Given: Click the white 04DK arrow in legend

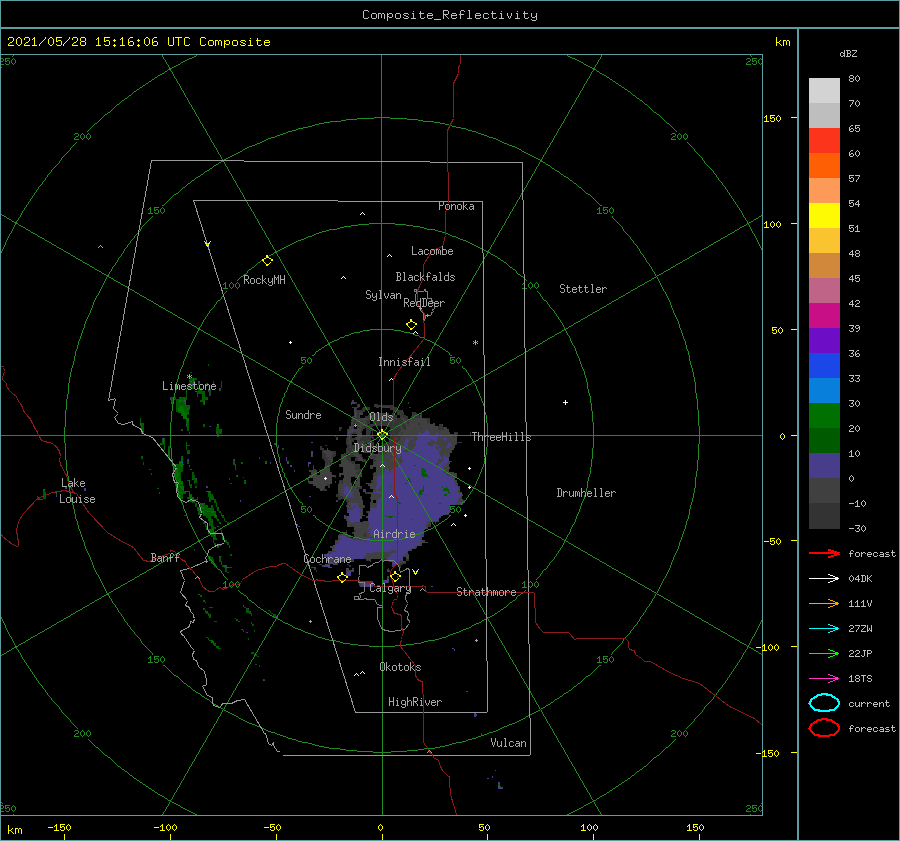Looking at the screenshot, I should tap(824, 578).
